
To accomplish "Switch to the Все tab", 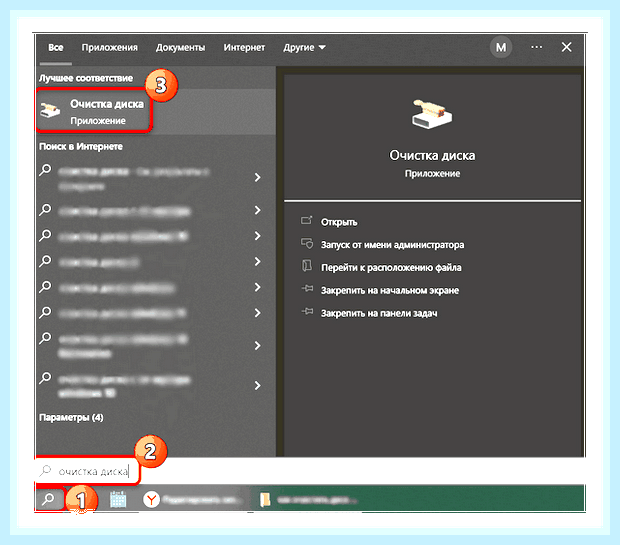I will click(55, 48).
